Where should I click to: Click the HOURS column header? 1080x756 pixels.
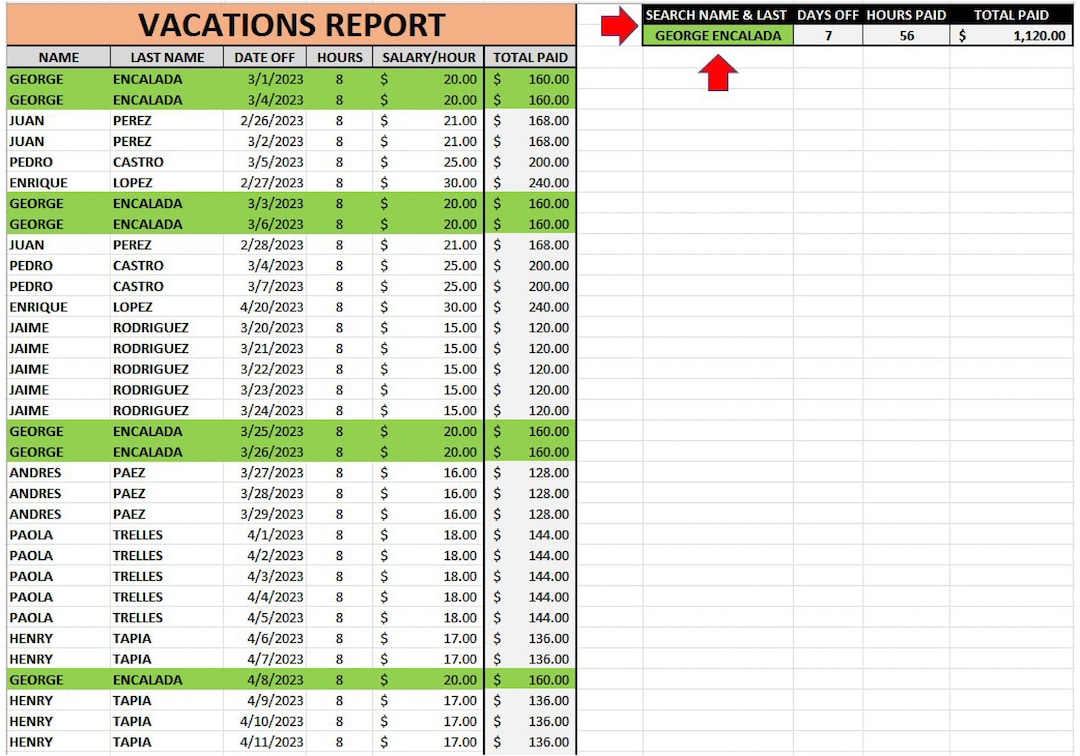(x=340, y=57)
